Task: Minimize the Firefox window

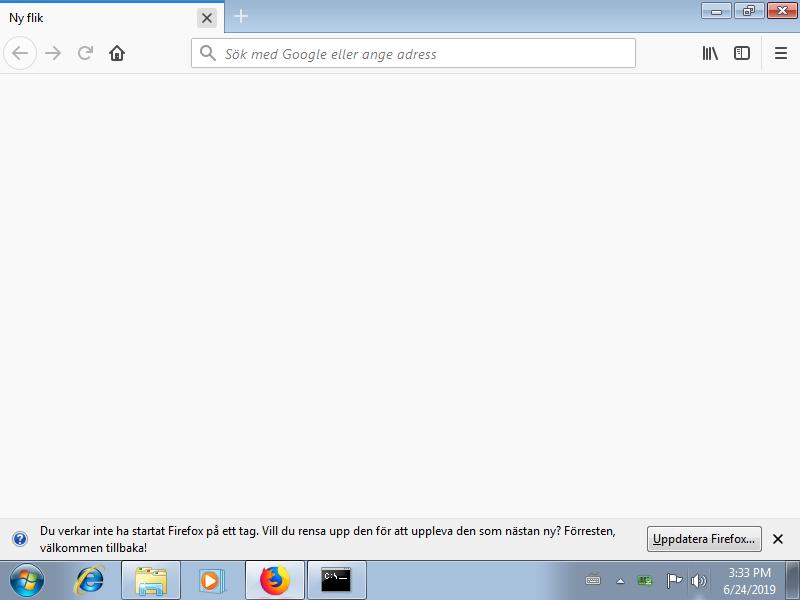Action: [716, 11]
